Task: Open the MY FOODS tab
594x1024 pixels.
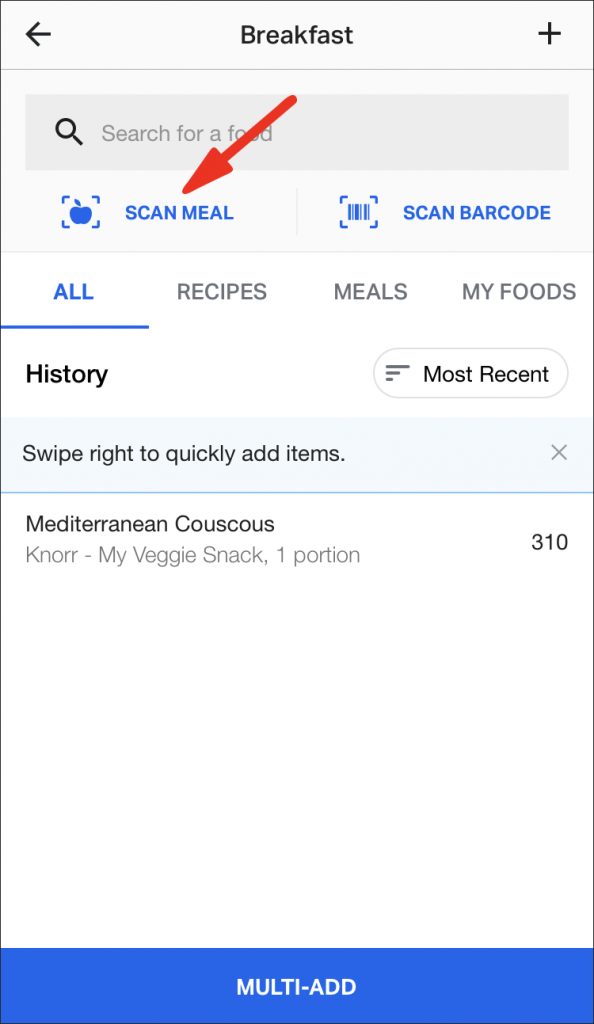Action: 518,291
